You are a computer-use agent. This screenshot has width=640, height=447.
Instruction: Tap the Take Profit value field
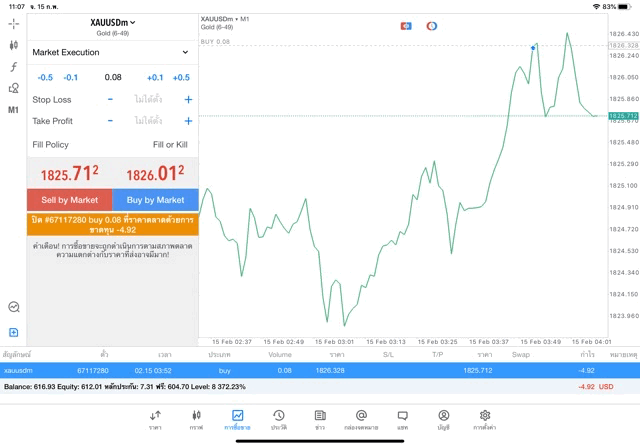[x=149, y=121]
